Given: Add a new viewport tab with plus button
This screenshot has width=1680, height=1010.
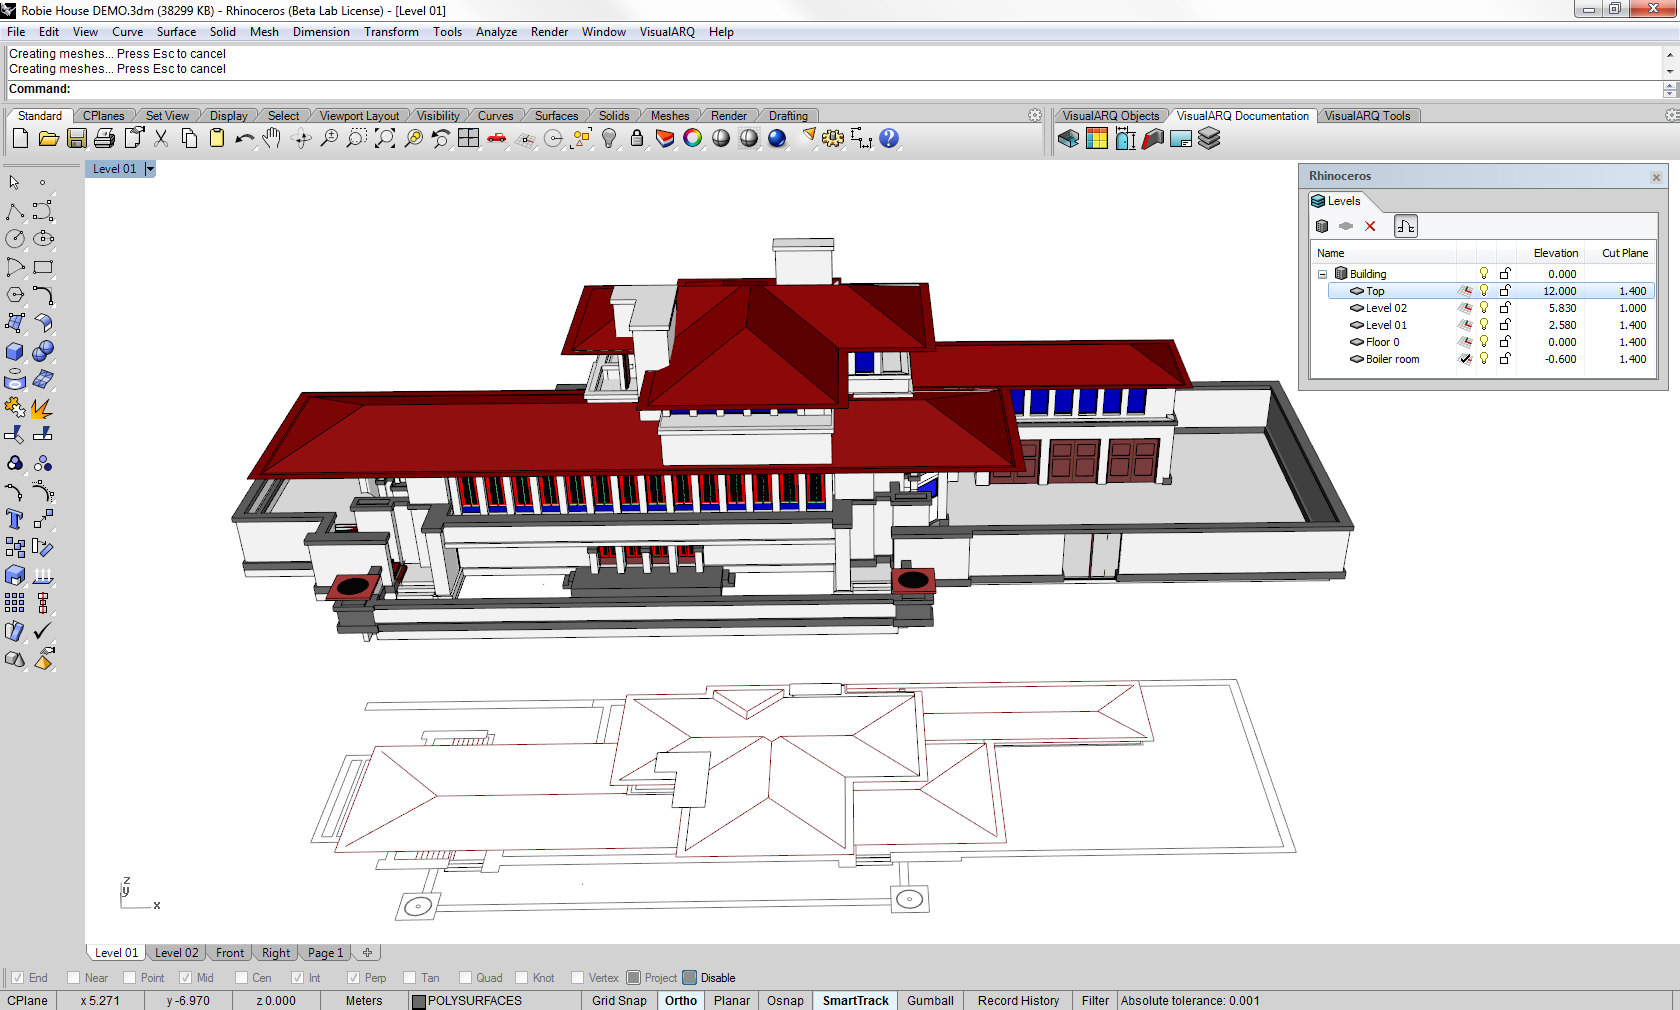Looking at the screenshot, I should coord(367,953).
